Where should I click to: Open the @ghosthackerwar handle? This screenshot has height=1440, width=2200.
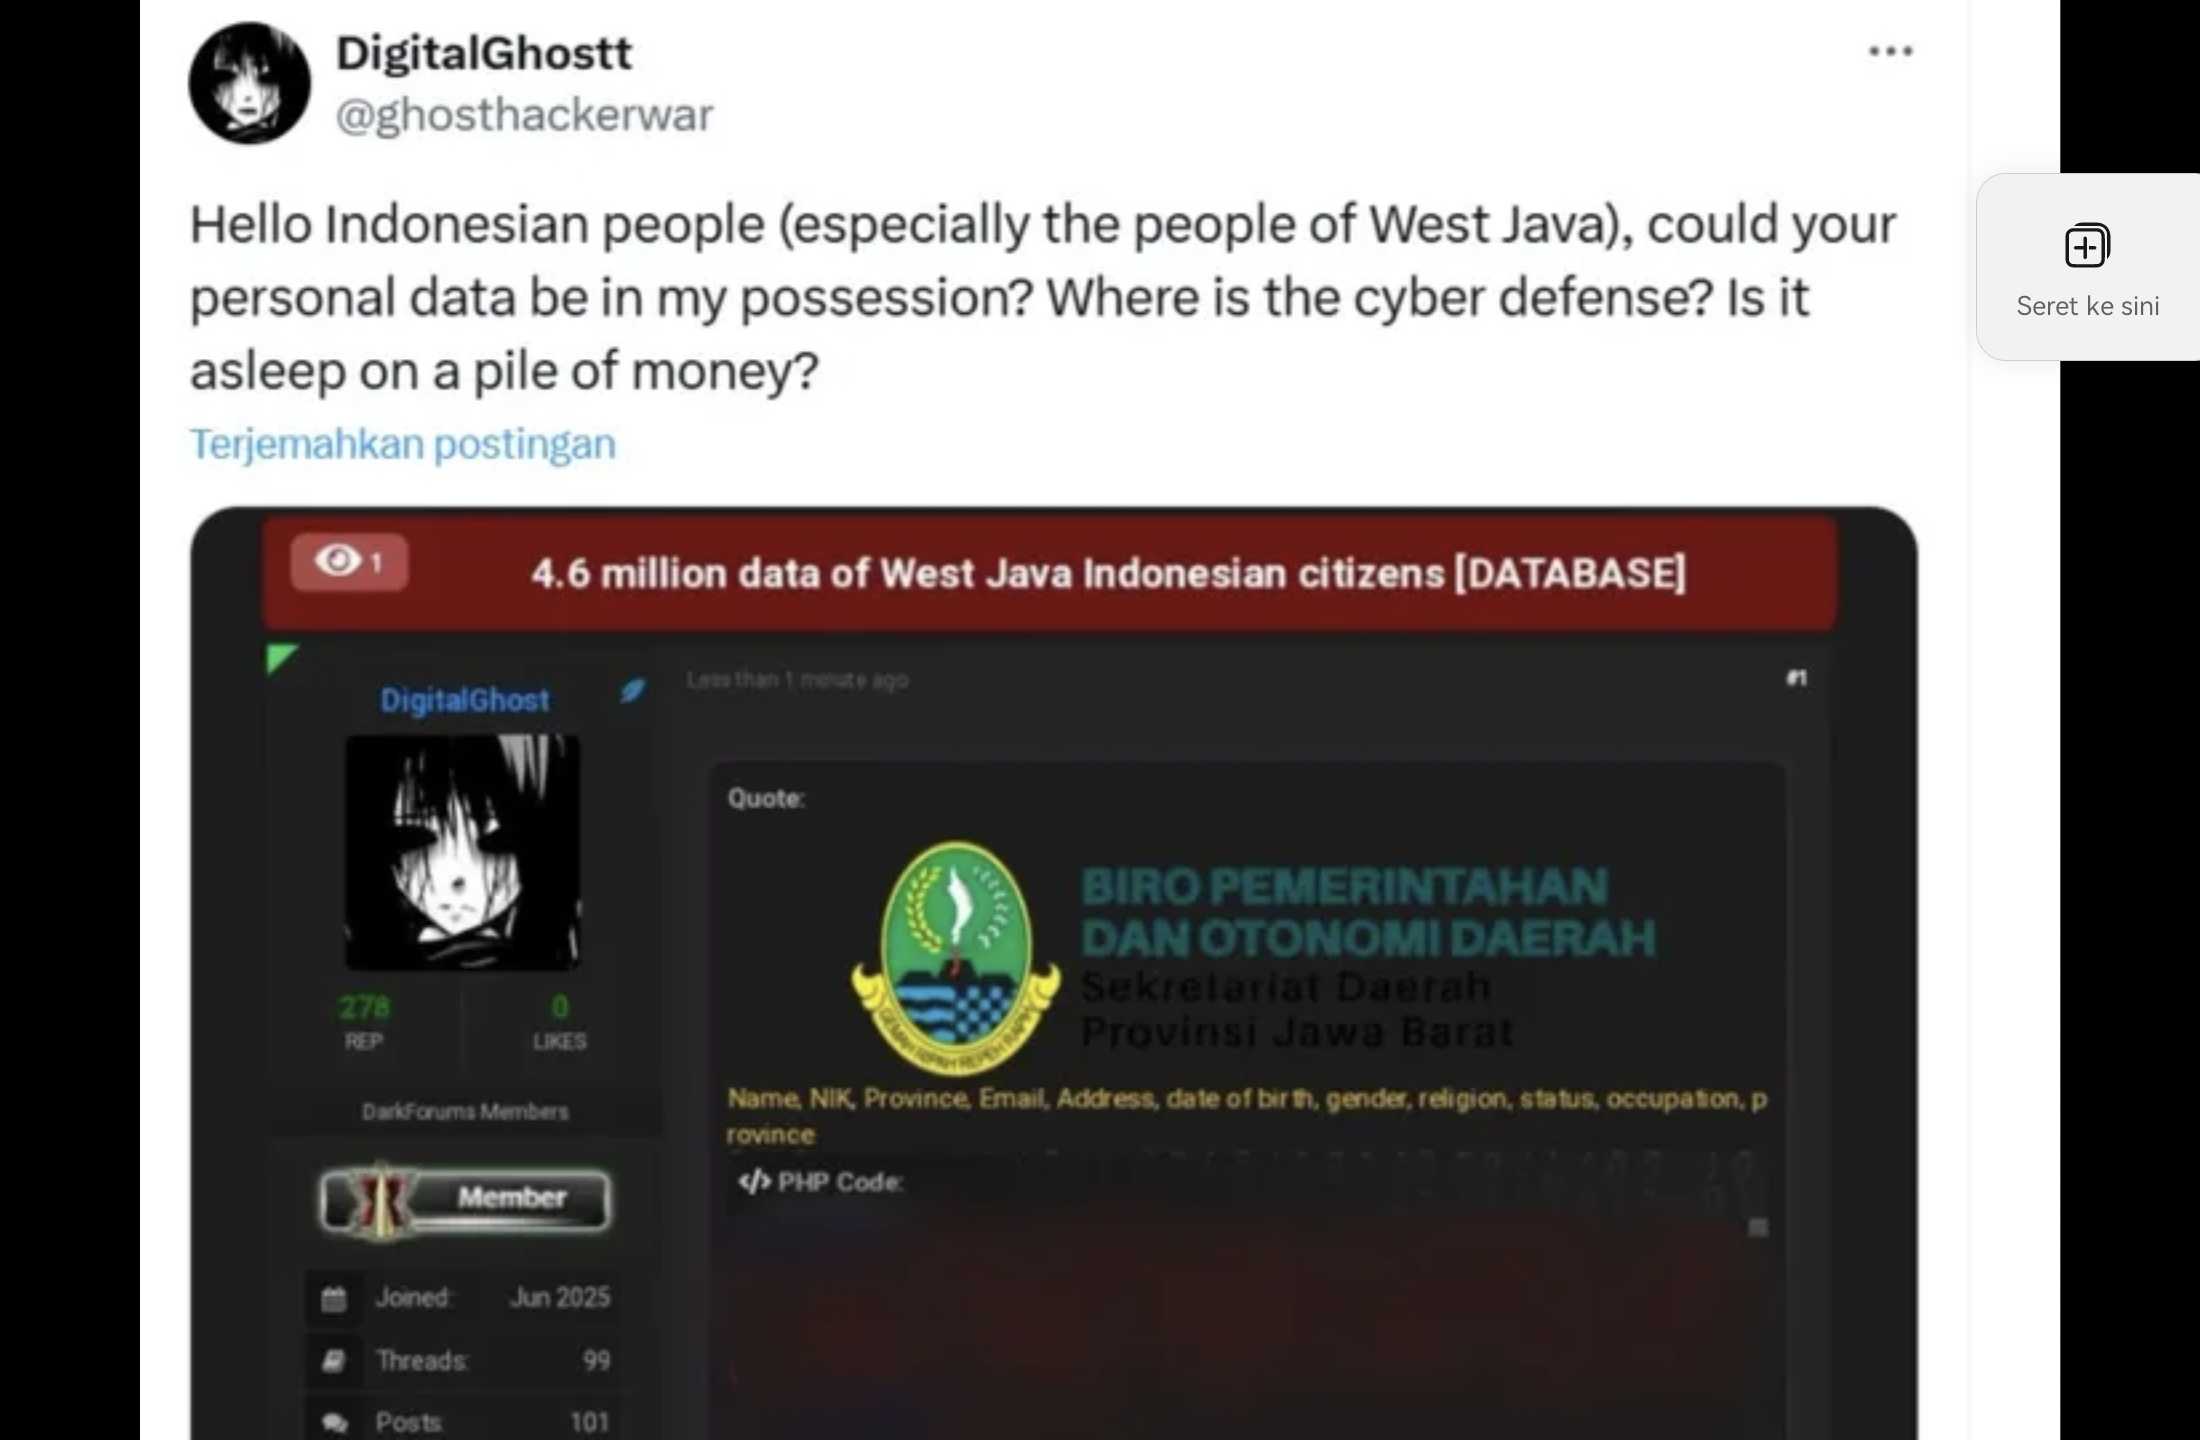tap(524, 115)
